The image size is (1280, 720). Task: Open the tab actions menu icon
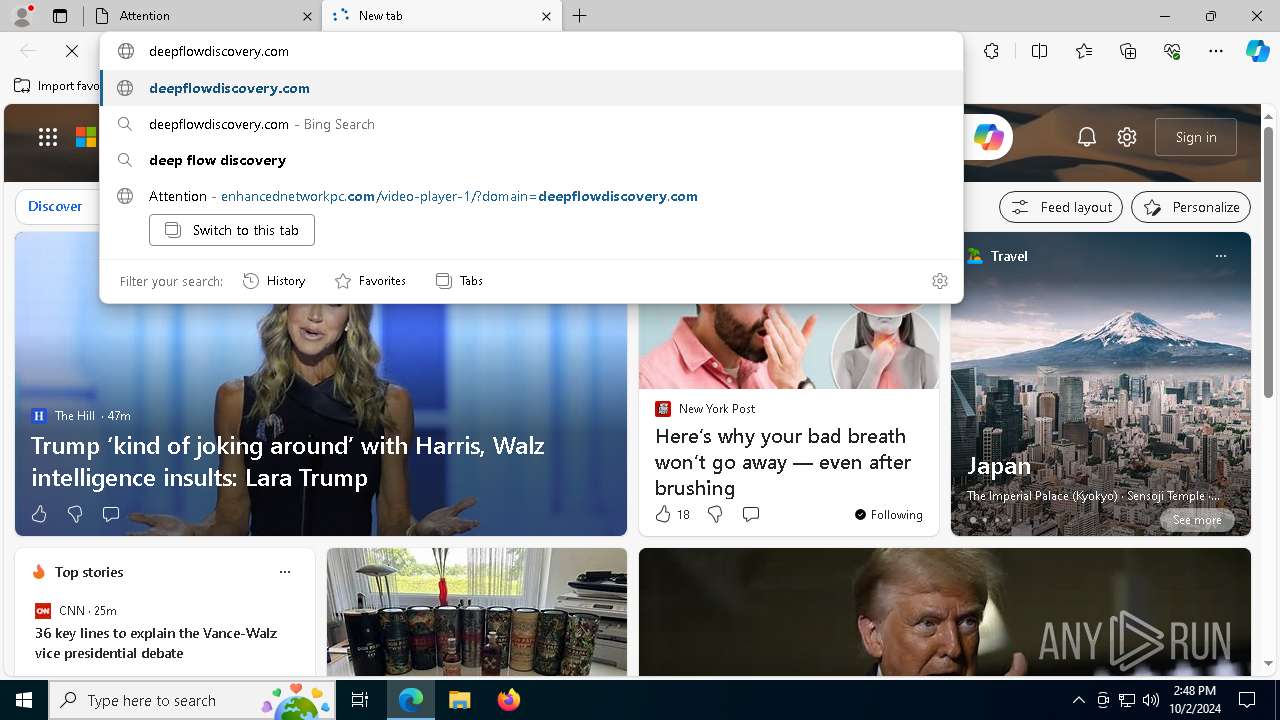pyautogui.click(x=60, y=16)
